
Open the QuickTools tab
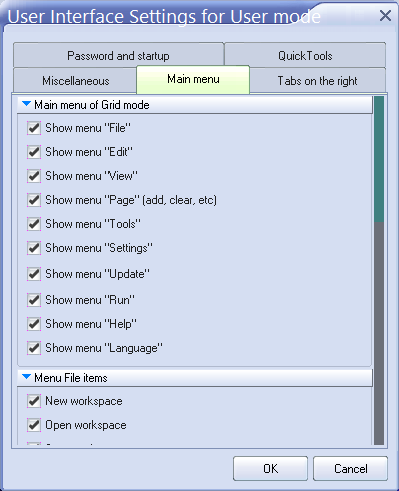click(305, 55)
